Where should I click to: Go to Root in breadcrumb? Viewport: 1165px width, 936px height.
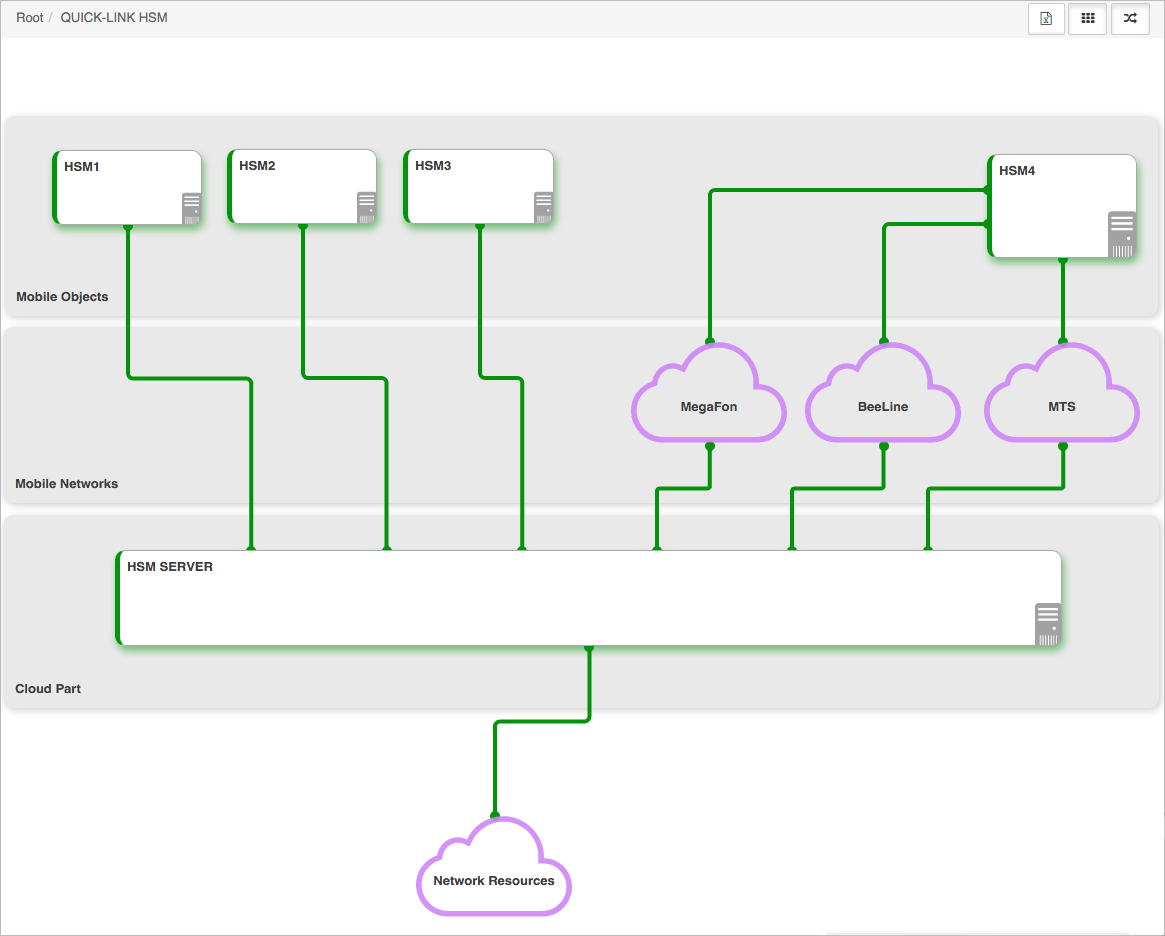pyautogui.click(x=30, y=18)
